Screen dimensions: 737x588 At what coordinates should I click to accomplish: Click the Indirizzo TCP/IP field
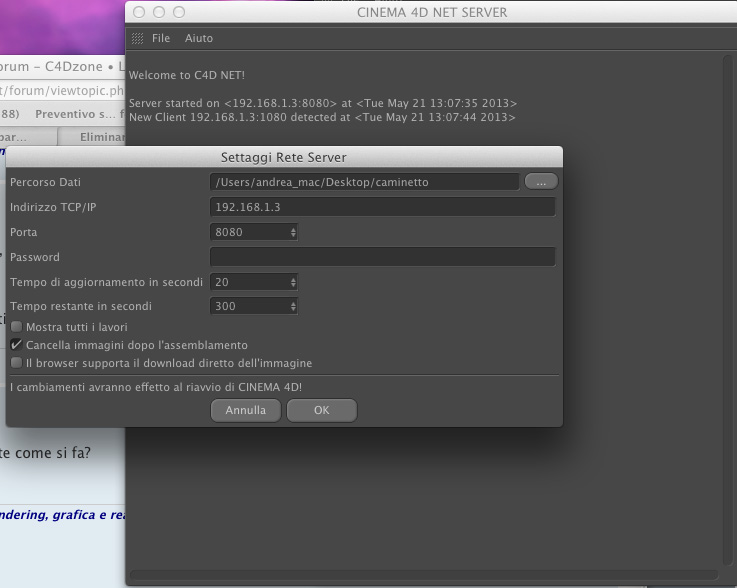pos(383,207)
